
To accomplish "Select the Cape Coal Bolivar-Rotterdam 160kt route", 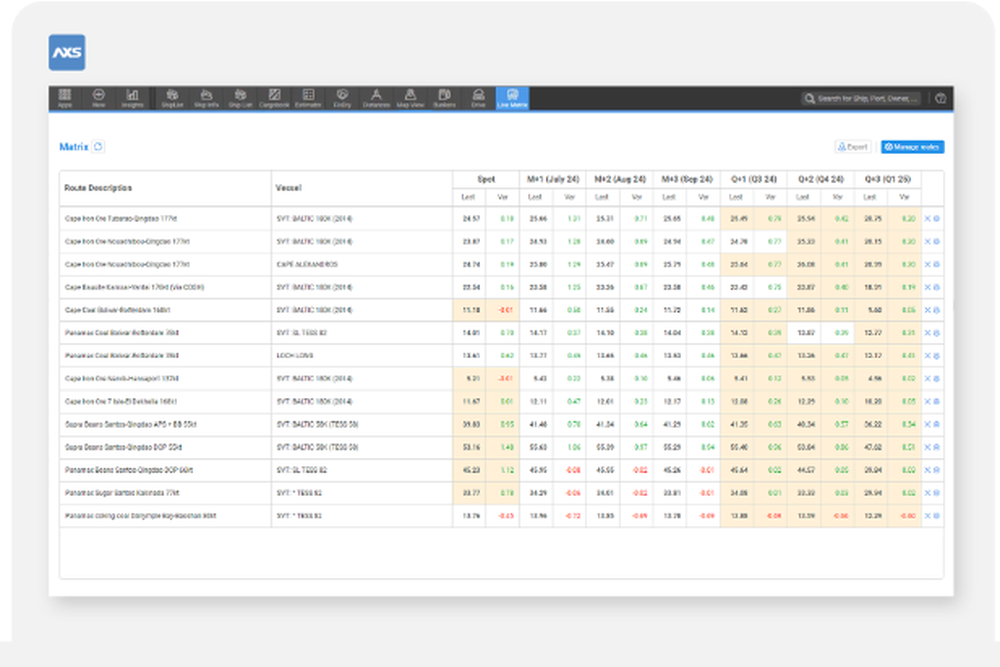I will click(117, 311).
